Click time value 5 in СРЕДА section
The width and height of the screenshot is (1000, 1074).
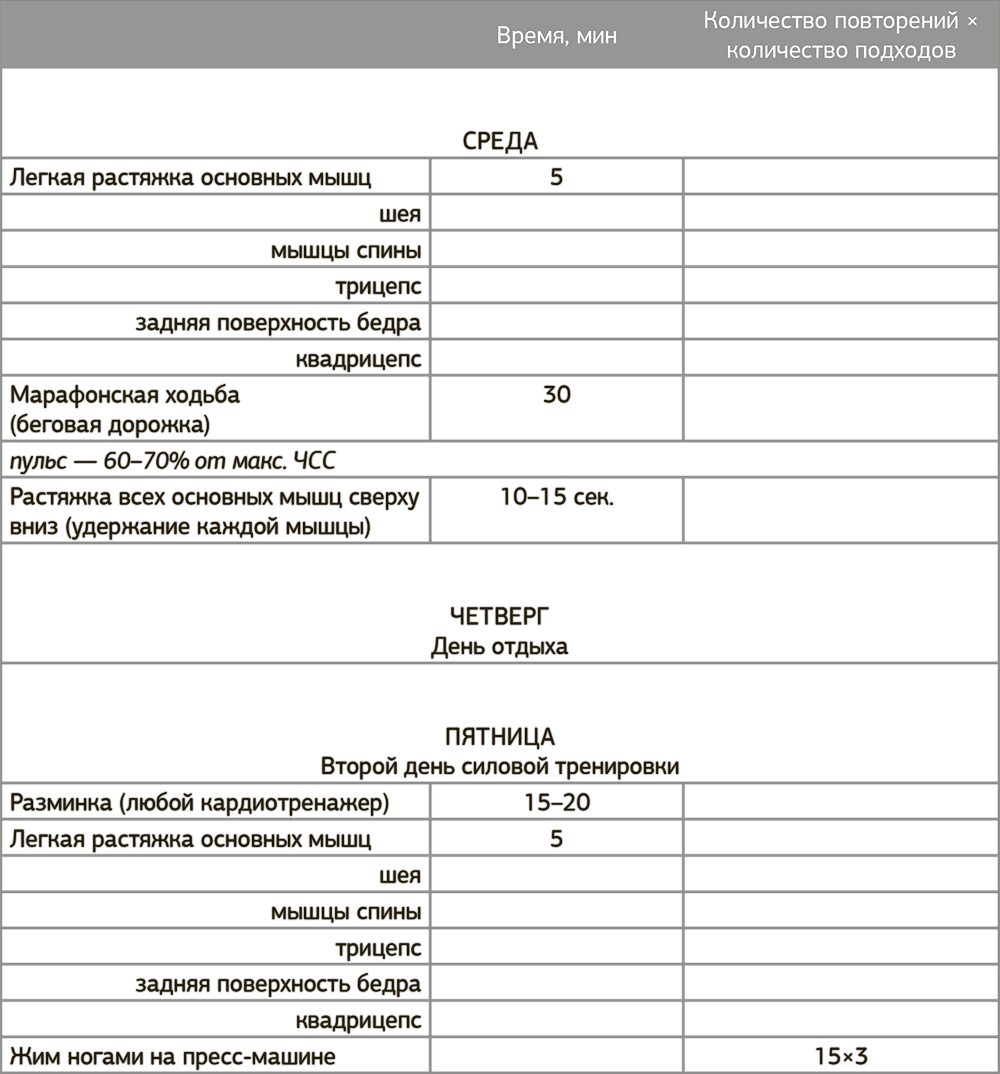click(x=557, y=177)
